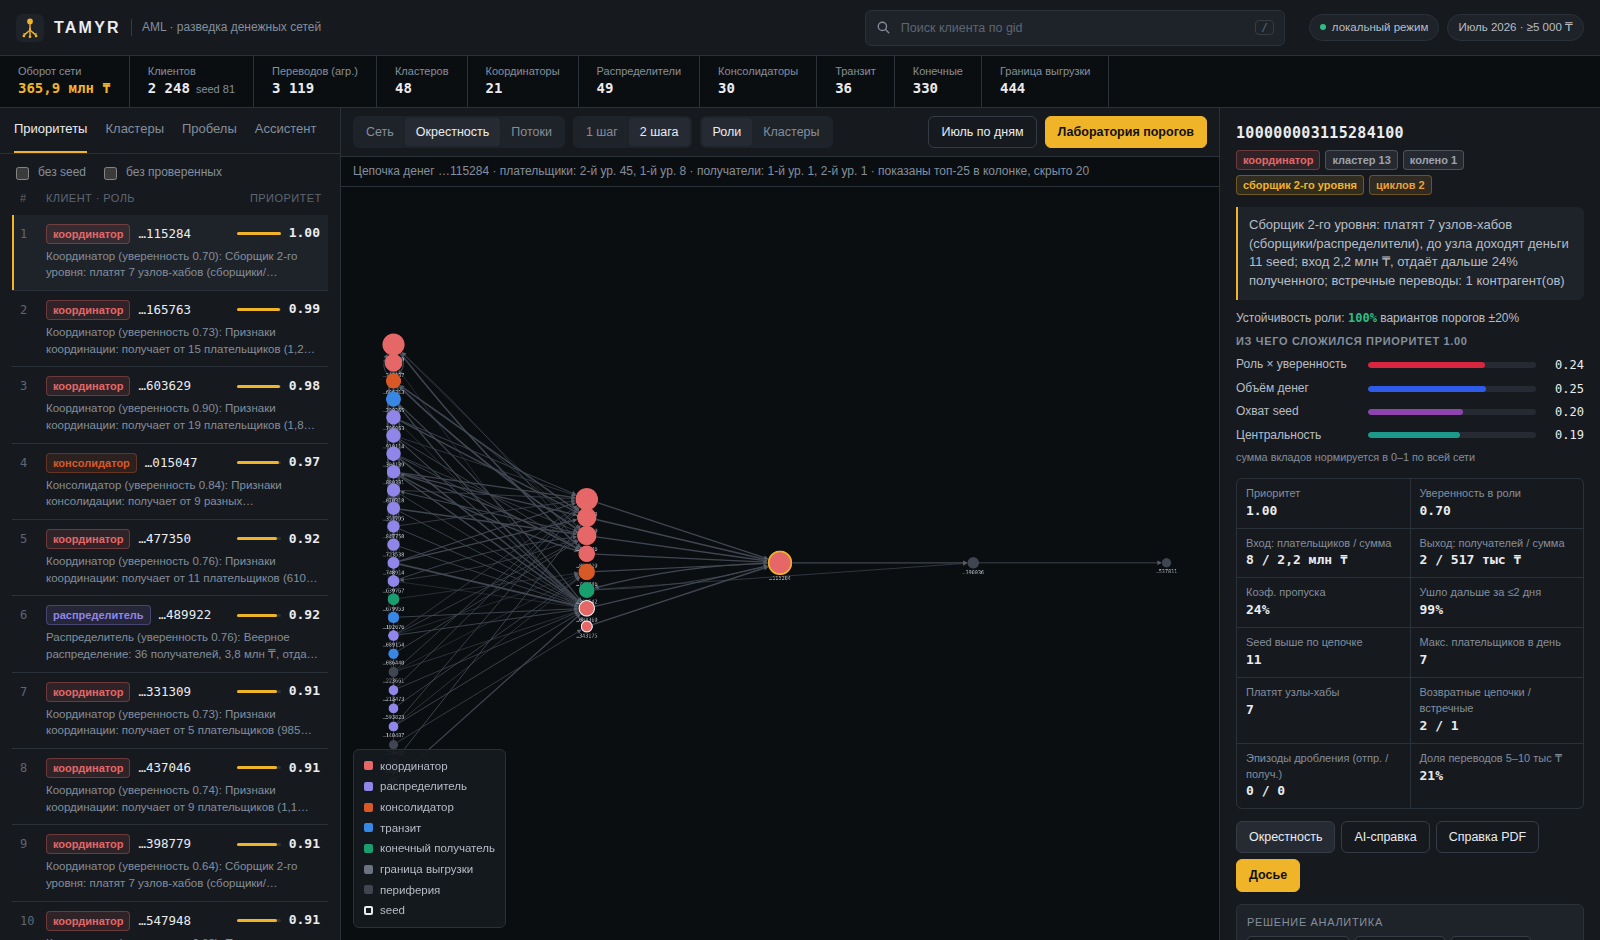Click the сборщик 2-го уровня tag

tap(1300, 185)
